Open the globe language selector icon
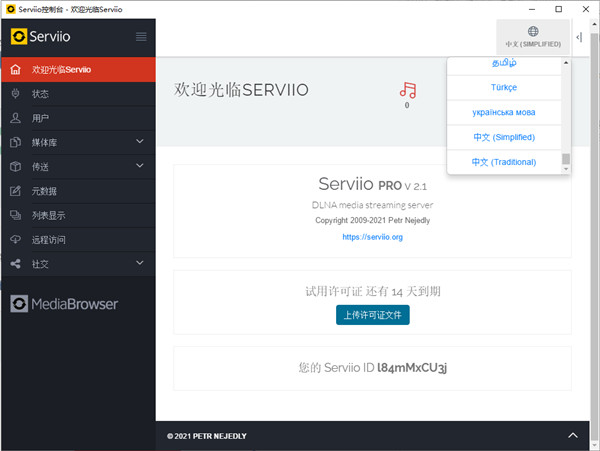Image resolution: width=600 pixels, height=451 pixels. [x=533, y=32]
